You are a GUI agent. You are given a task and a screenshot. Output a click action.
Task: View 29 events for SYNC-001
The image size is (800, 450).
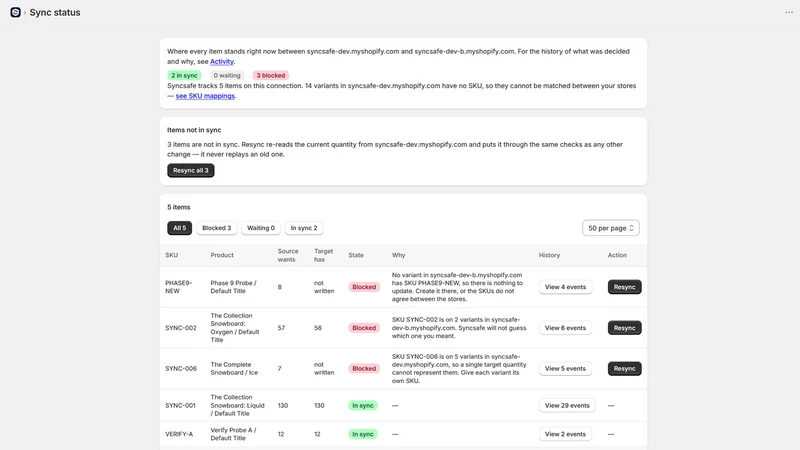(x=567, y=406)
